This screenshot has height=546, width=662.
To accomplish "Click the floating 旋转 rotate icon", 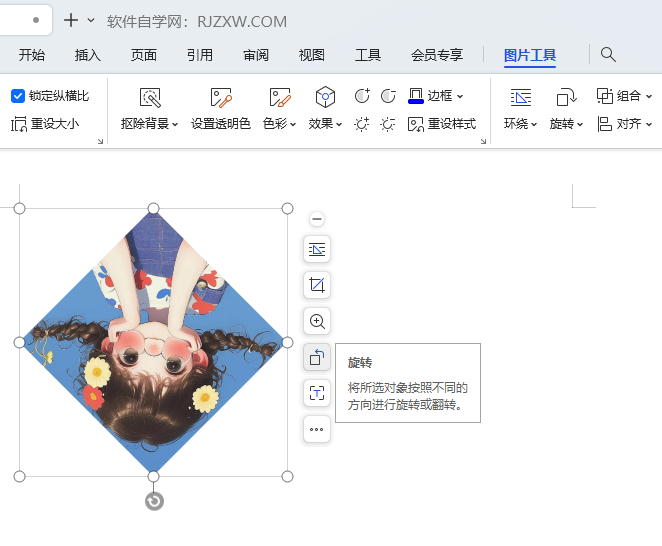I will 317,357.
